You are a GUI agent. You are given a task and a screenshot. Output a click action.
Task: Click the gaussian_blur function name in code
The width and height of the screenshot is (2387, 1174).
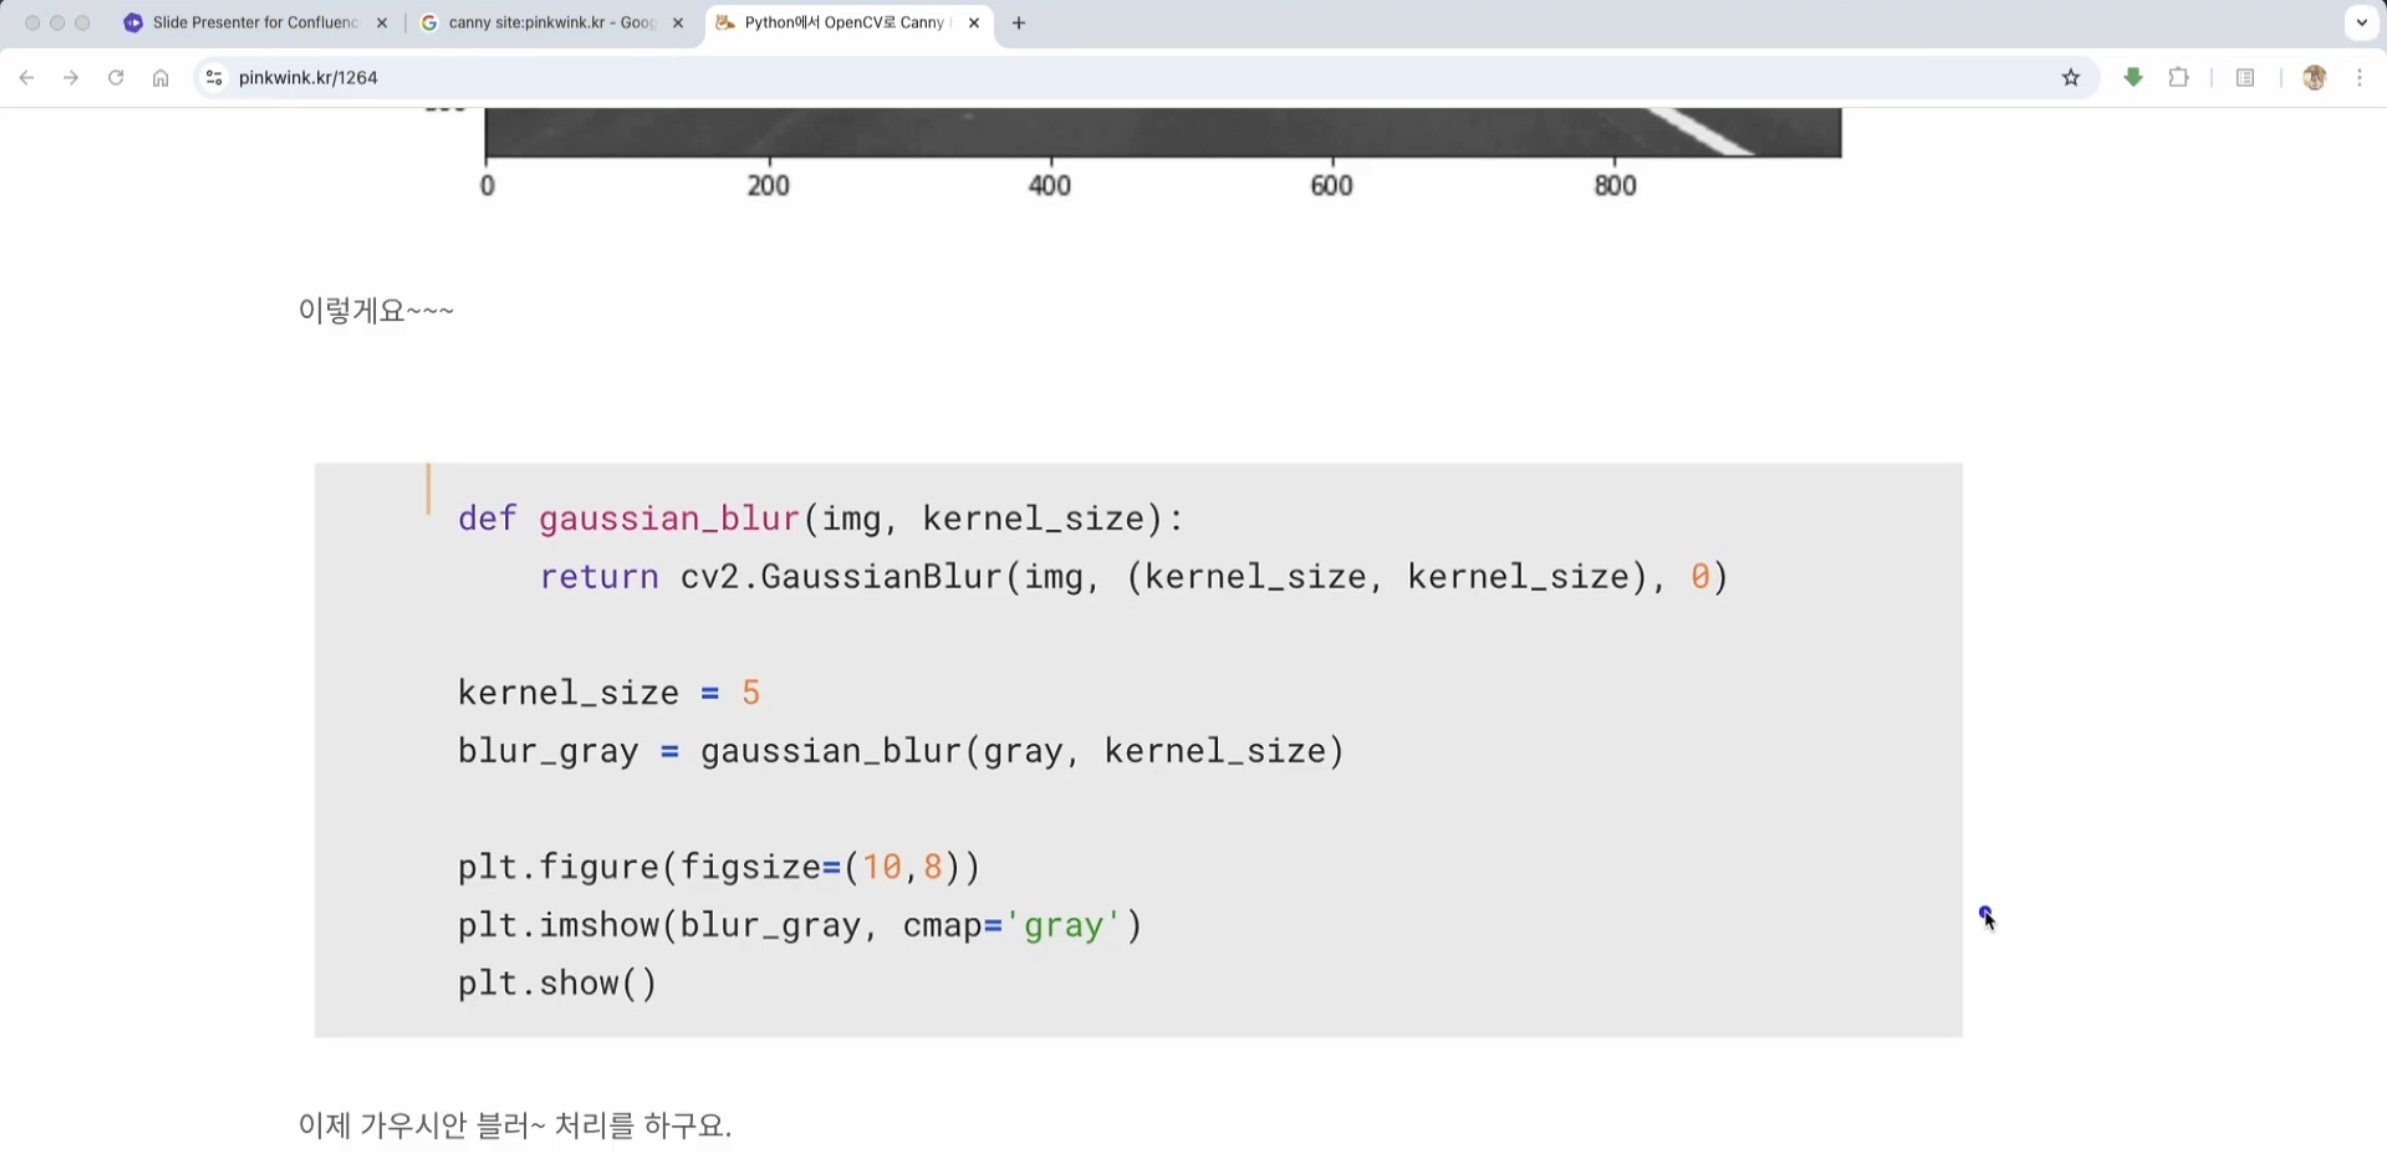(668, 518)
